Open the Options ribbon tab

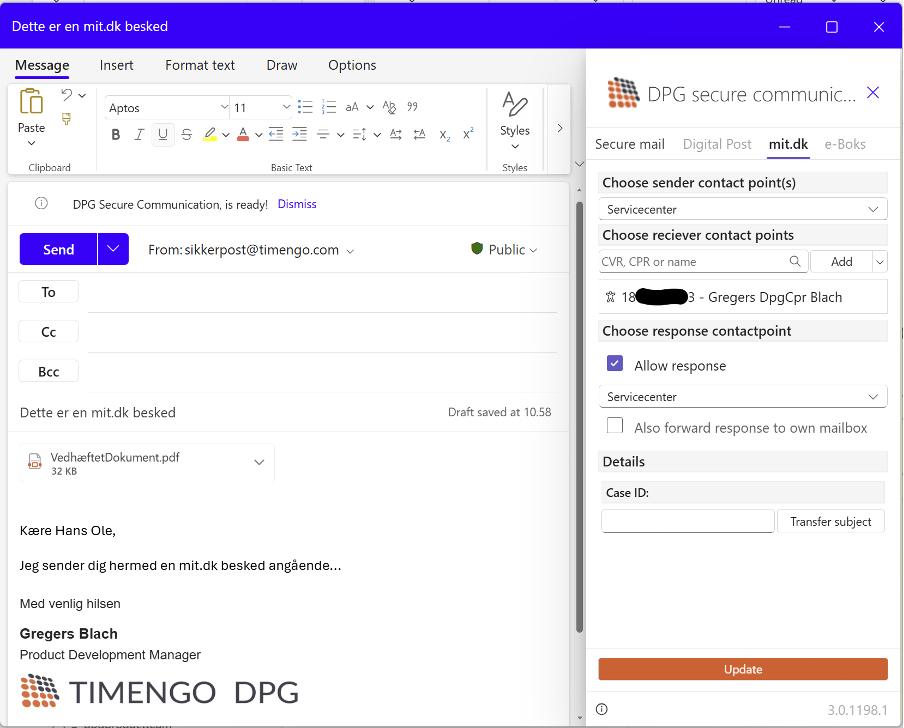tap(352, 65)
